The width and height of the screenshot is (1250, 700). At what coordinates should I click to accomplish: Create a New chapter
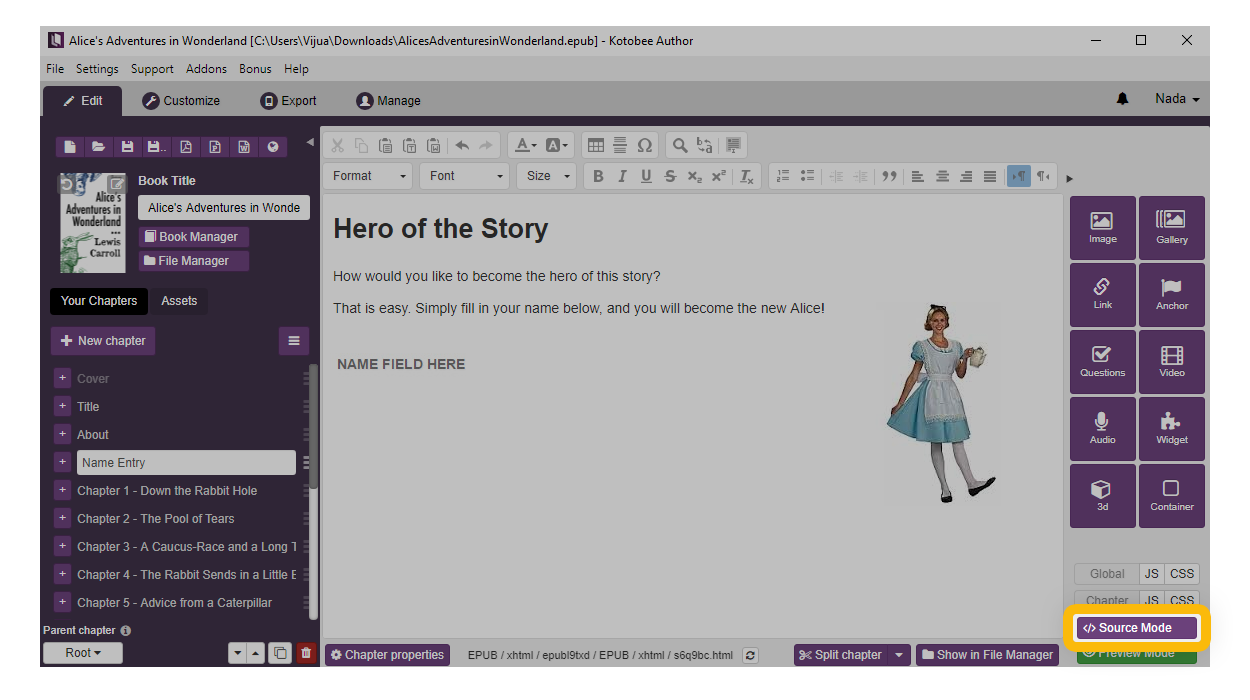(103, 341)
